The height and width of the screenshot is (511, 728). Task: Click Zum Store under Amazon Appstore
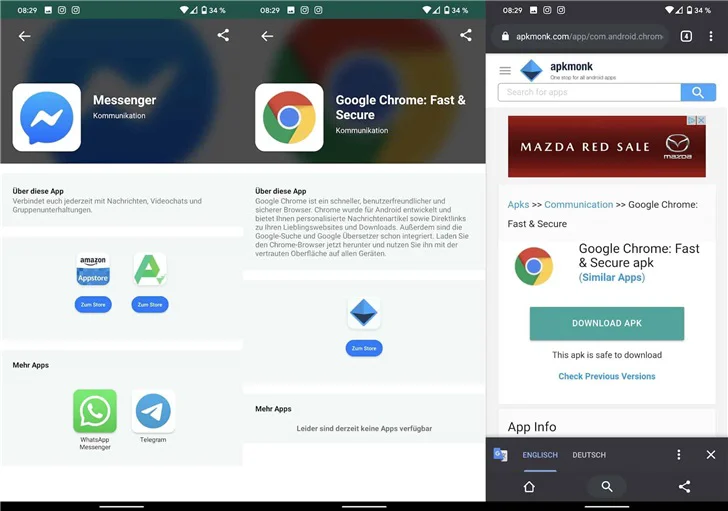point(93,304)
